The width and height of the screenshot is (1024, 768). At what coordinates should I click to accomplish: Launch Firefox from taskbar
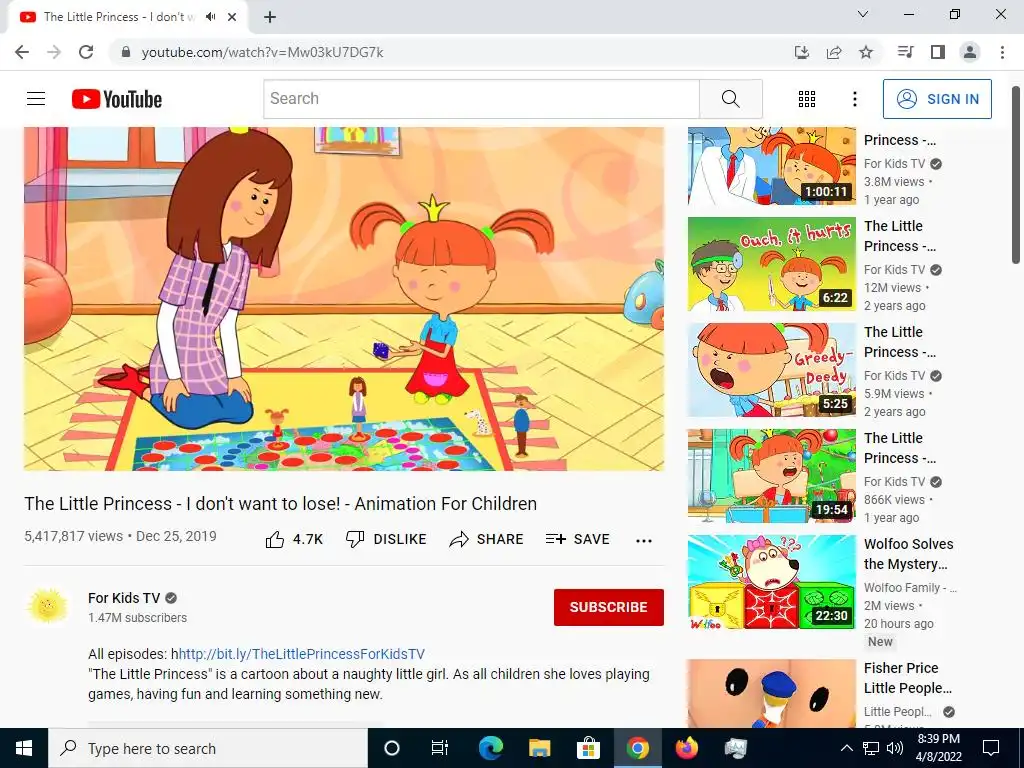686,748
